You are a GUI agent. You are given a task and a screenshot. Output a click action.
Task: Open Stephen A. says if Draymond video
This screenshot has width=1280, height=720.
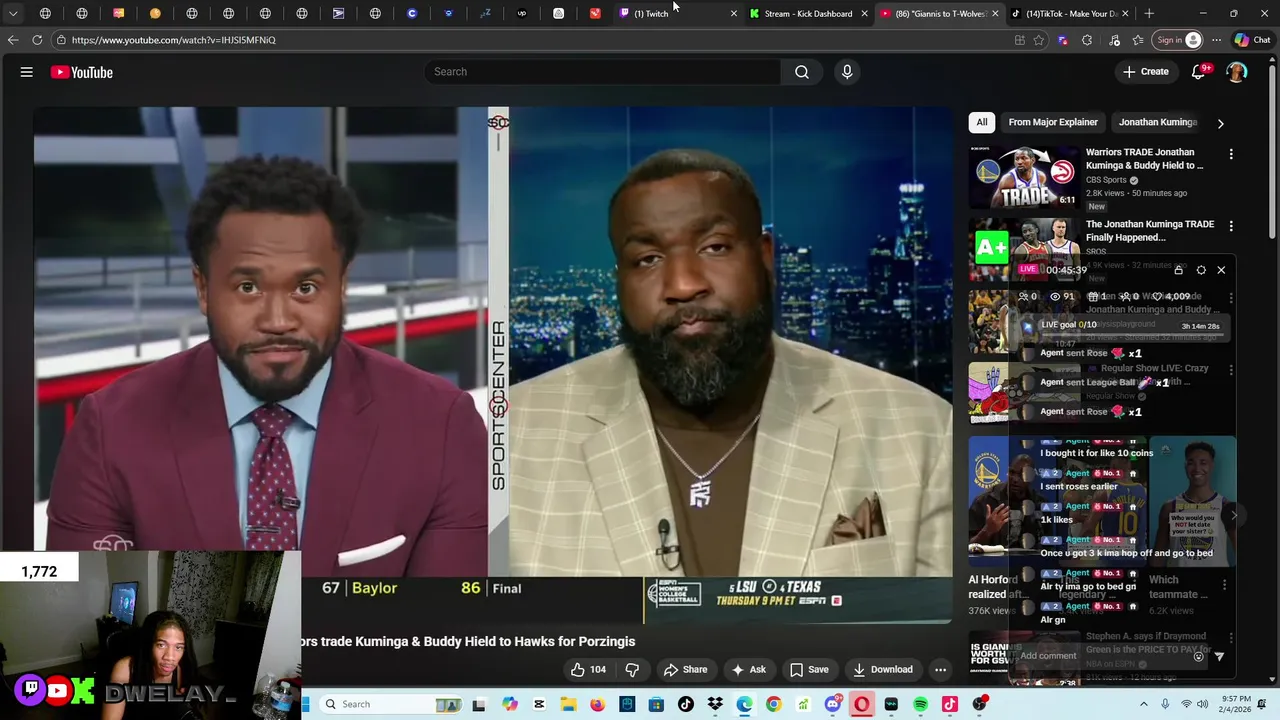(1149, 643)
